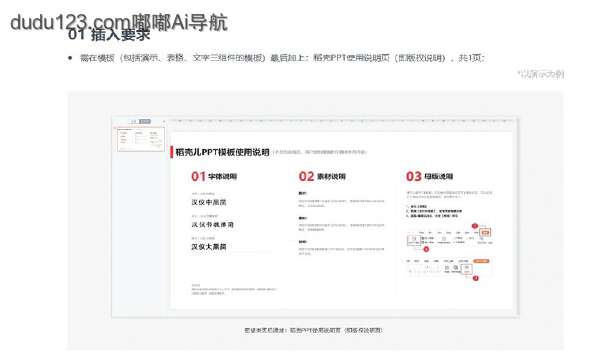This screenshot has height=360, width=600.
Task: Select the title 稻壳儿PPT模板使用说明
Action: coord(222,152)
